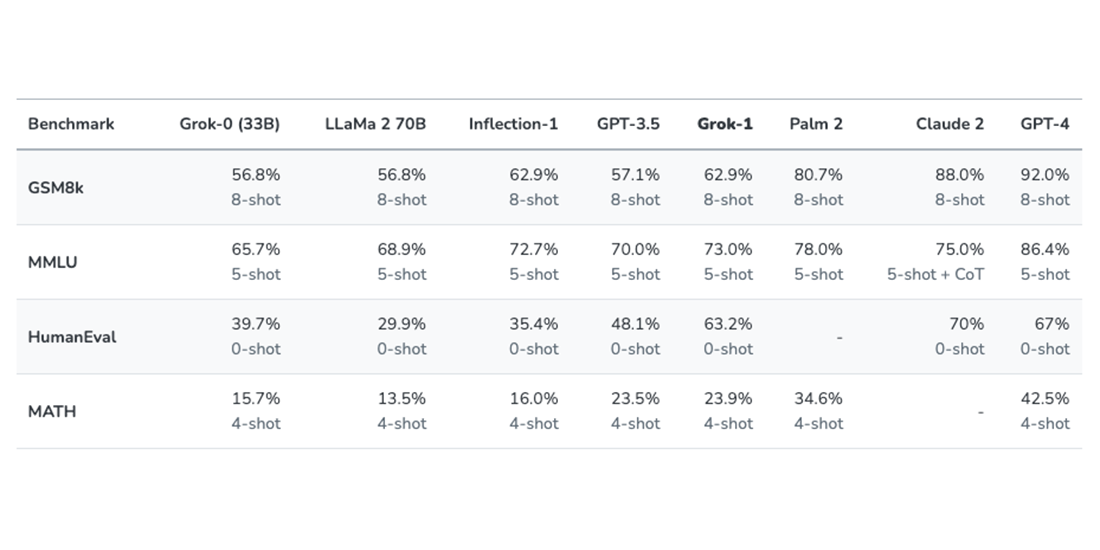1100x550 pixels.
Task: Click the LLaMa 2 70B header
Action: [x=375, y=124]
